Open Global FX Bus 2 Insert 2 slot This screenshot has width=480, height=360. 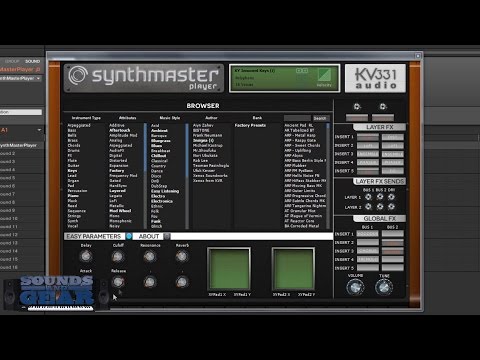[393, 243]
